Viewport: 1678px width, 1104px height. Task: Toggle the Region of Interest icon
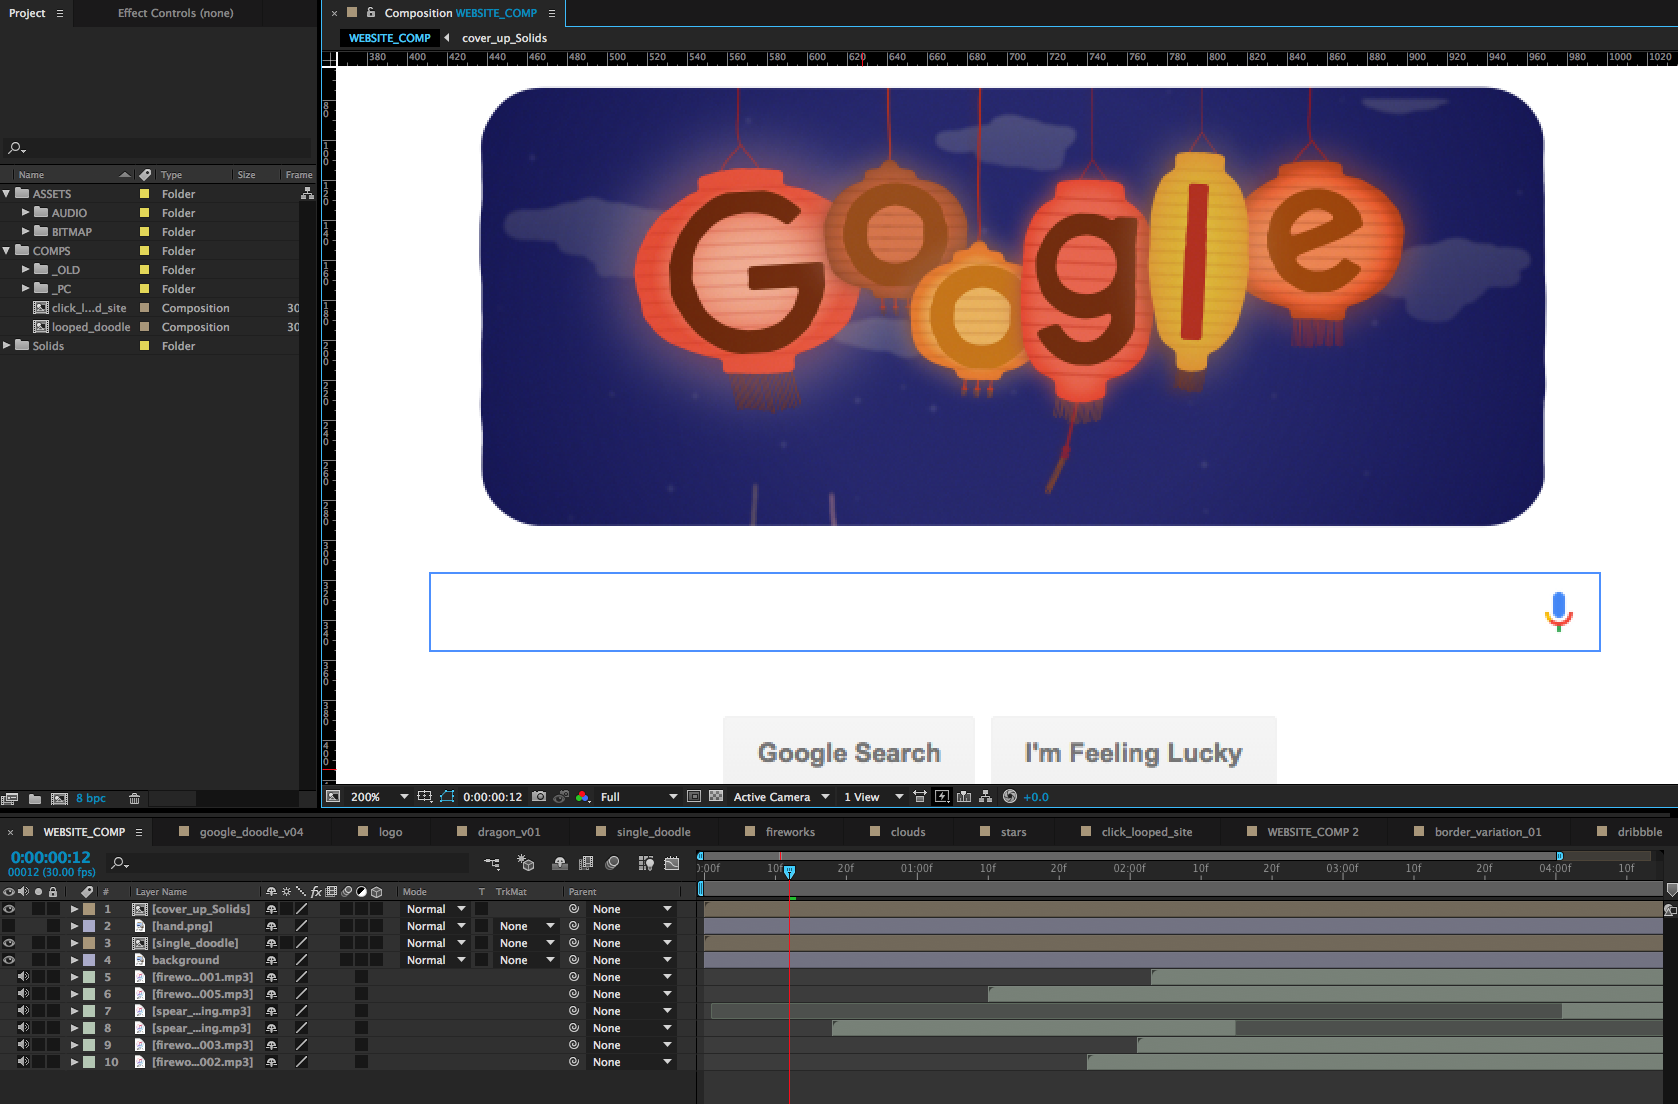[x=694, y=797]
